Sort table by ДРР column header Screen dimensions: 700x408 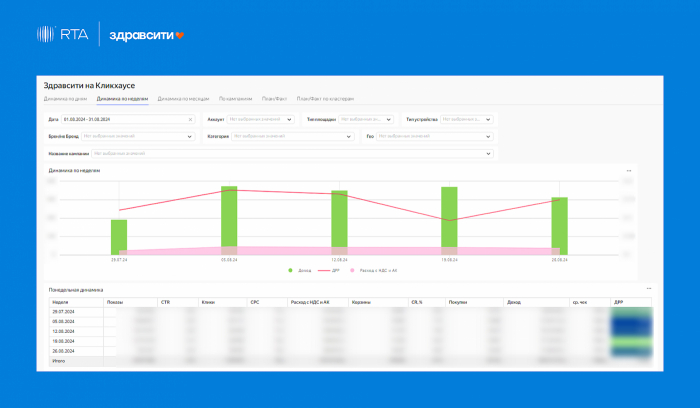click(631, 302)
